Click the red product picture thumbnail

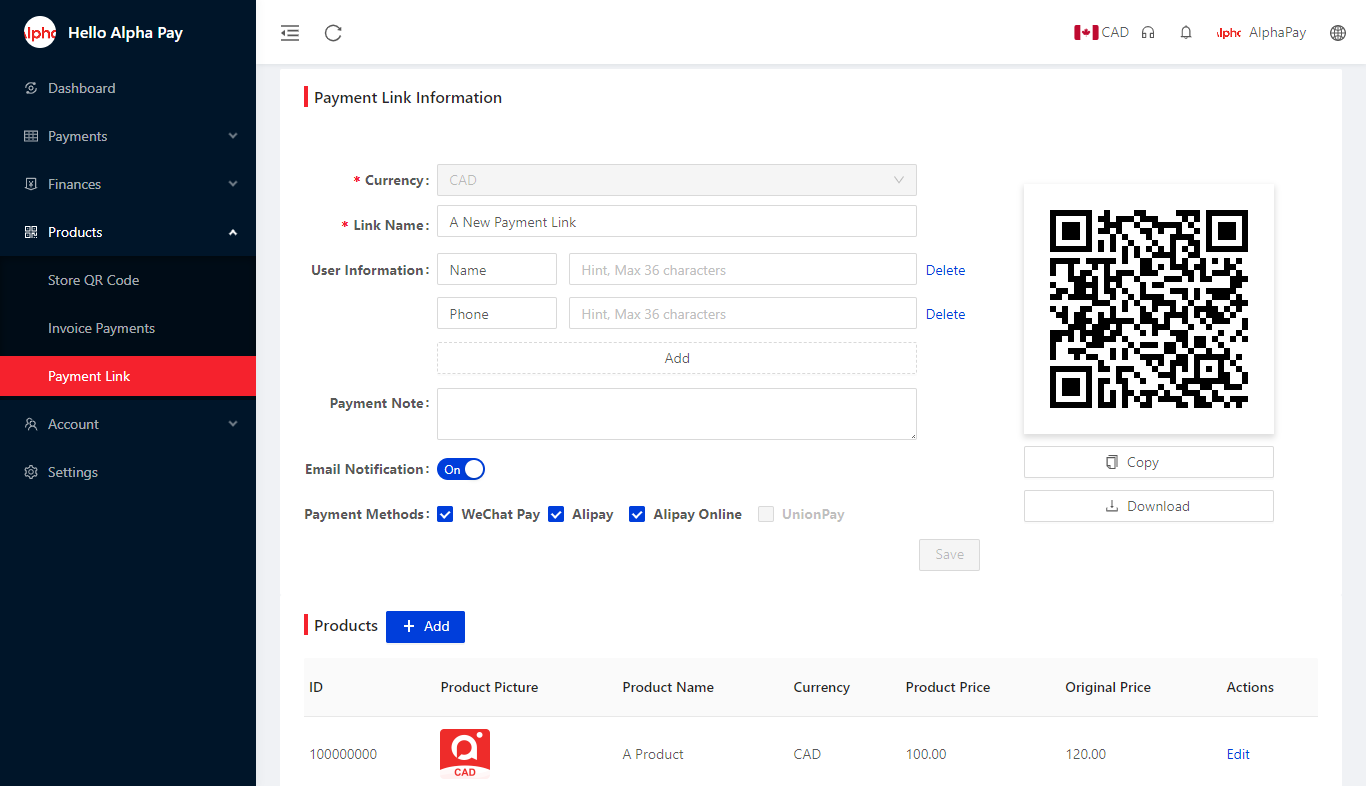coord(465,754)
